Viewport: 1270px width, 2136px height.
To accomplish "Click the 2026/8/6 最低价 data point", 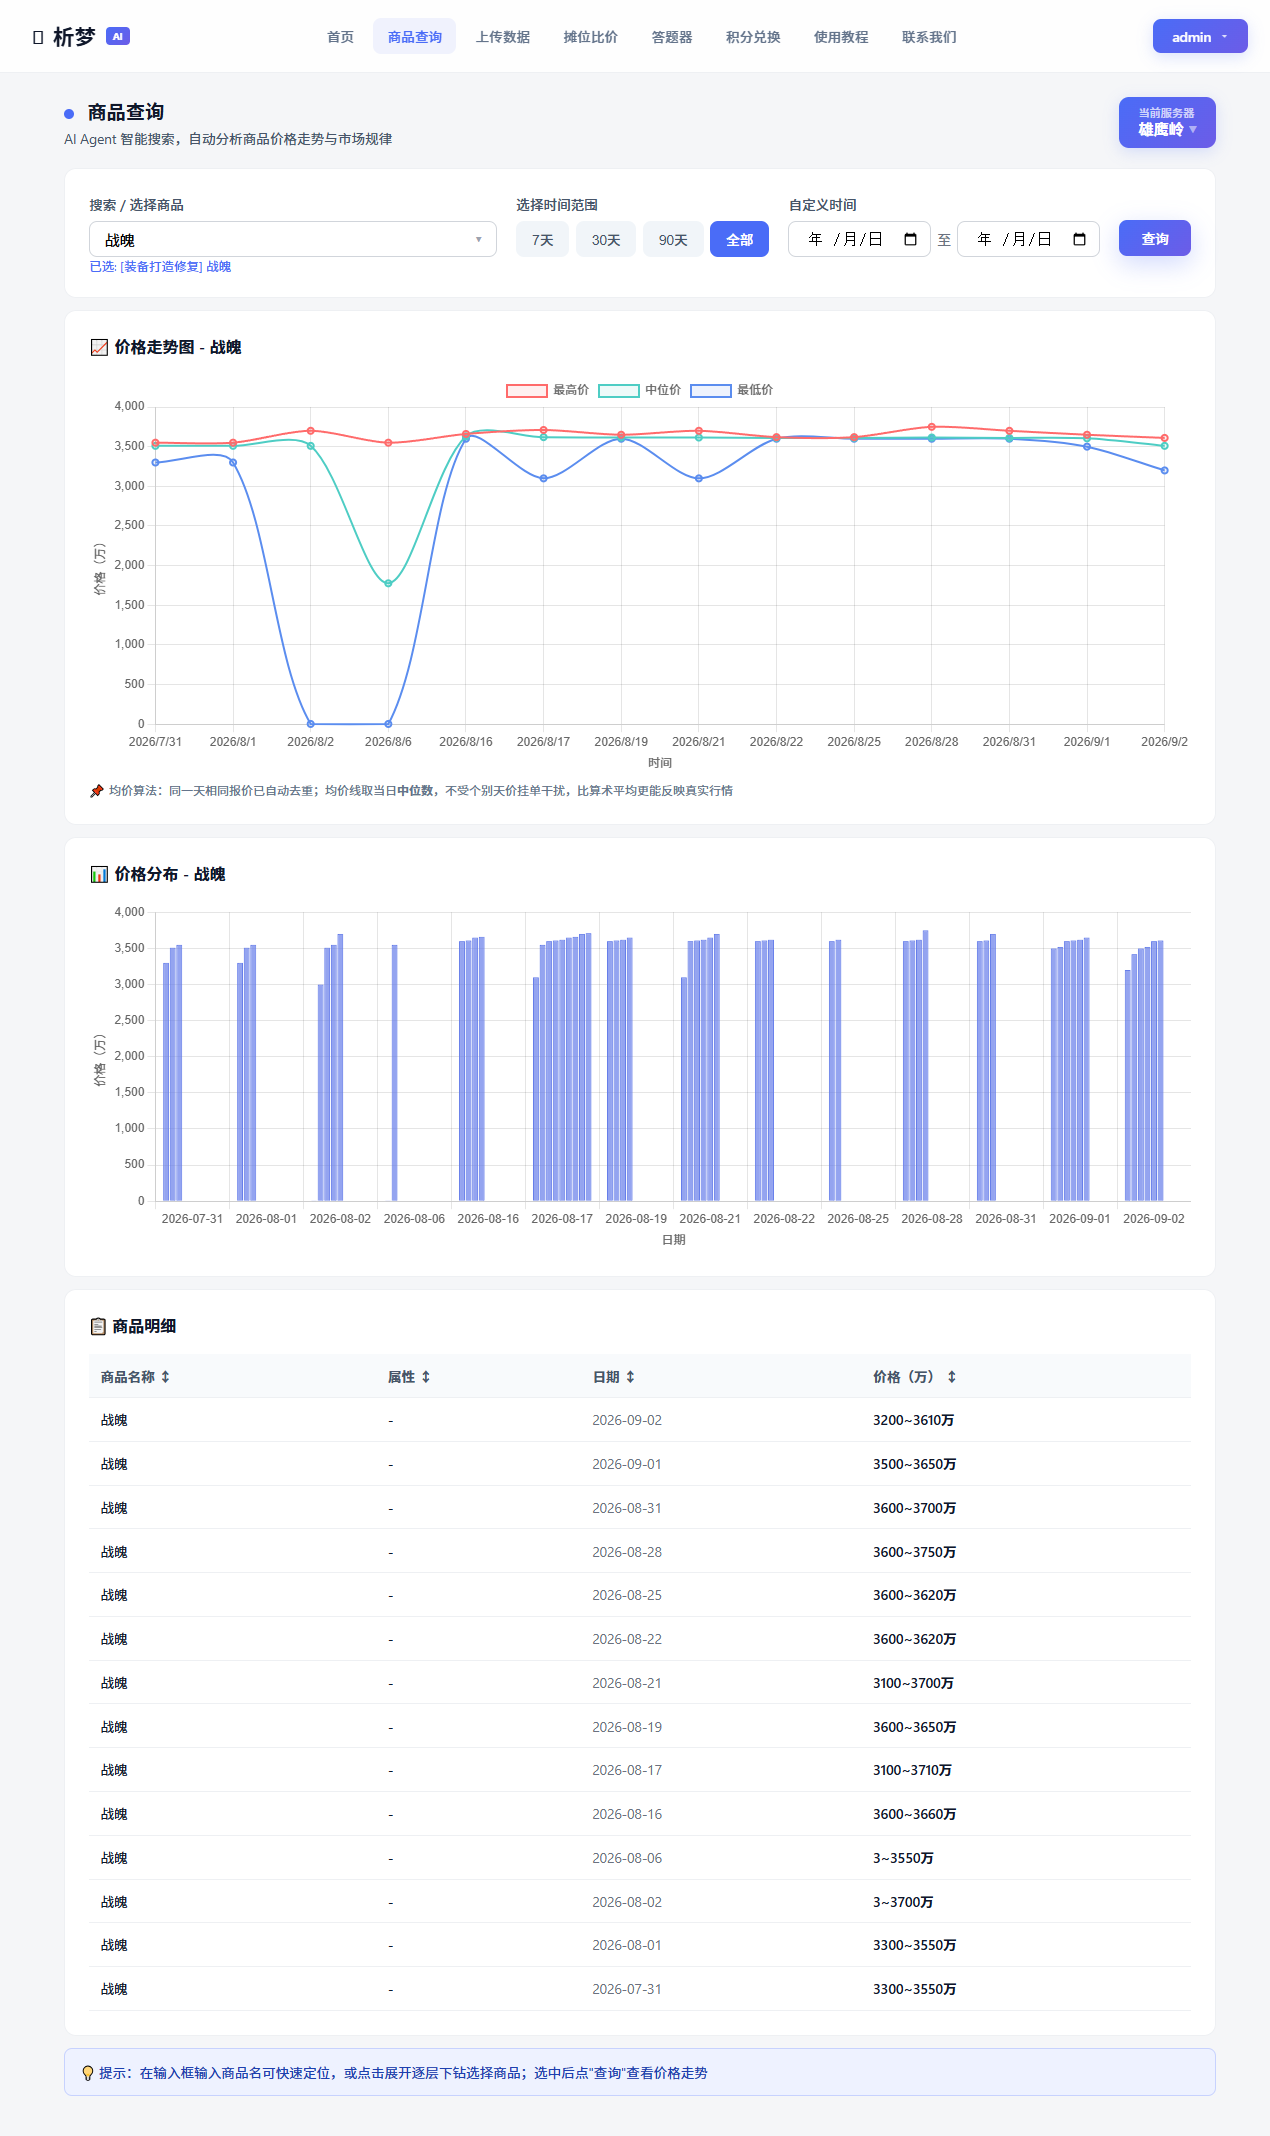I will pos(388,724).
